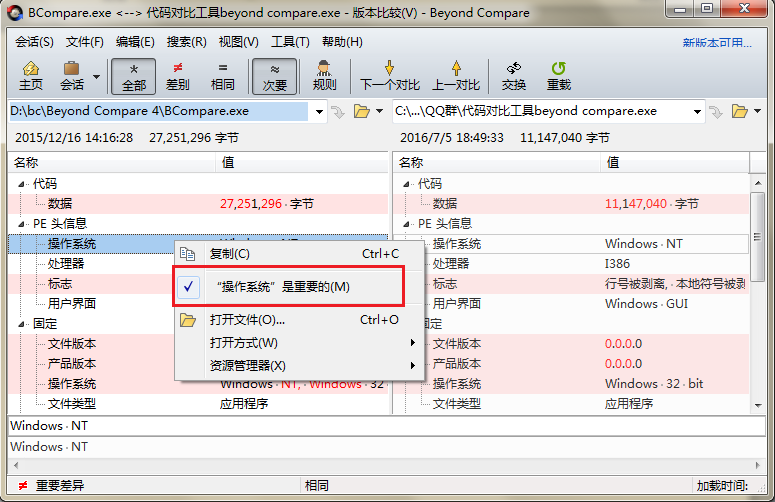Select left 数据 row
This screenshot has height=502, width=775.
click(x=198, y=204)
